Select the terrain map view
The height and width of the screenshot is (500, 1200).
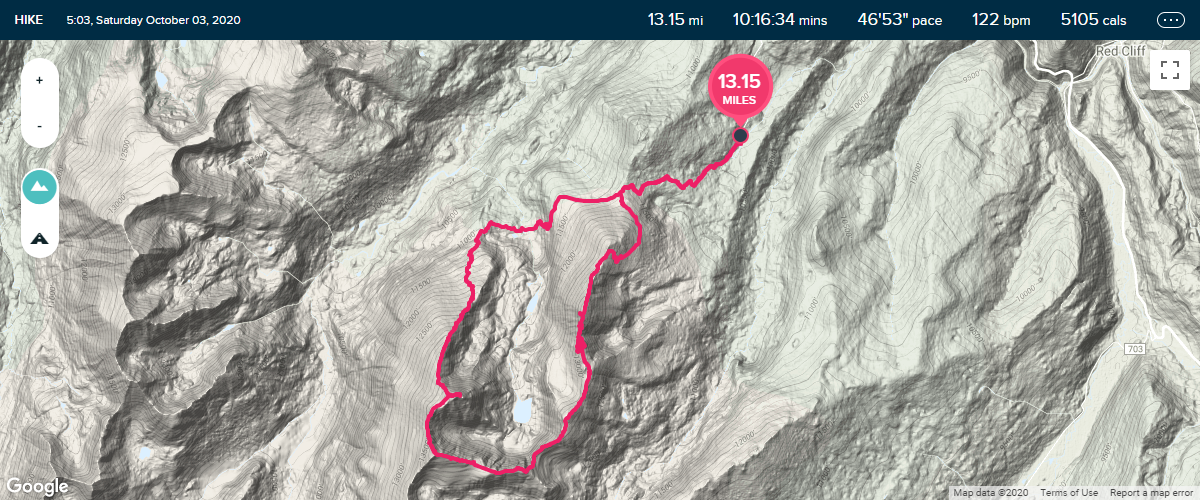pyautogui.click(x=39, y=187)
